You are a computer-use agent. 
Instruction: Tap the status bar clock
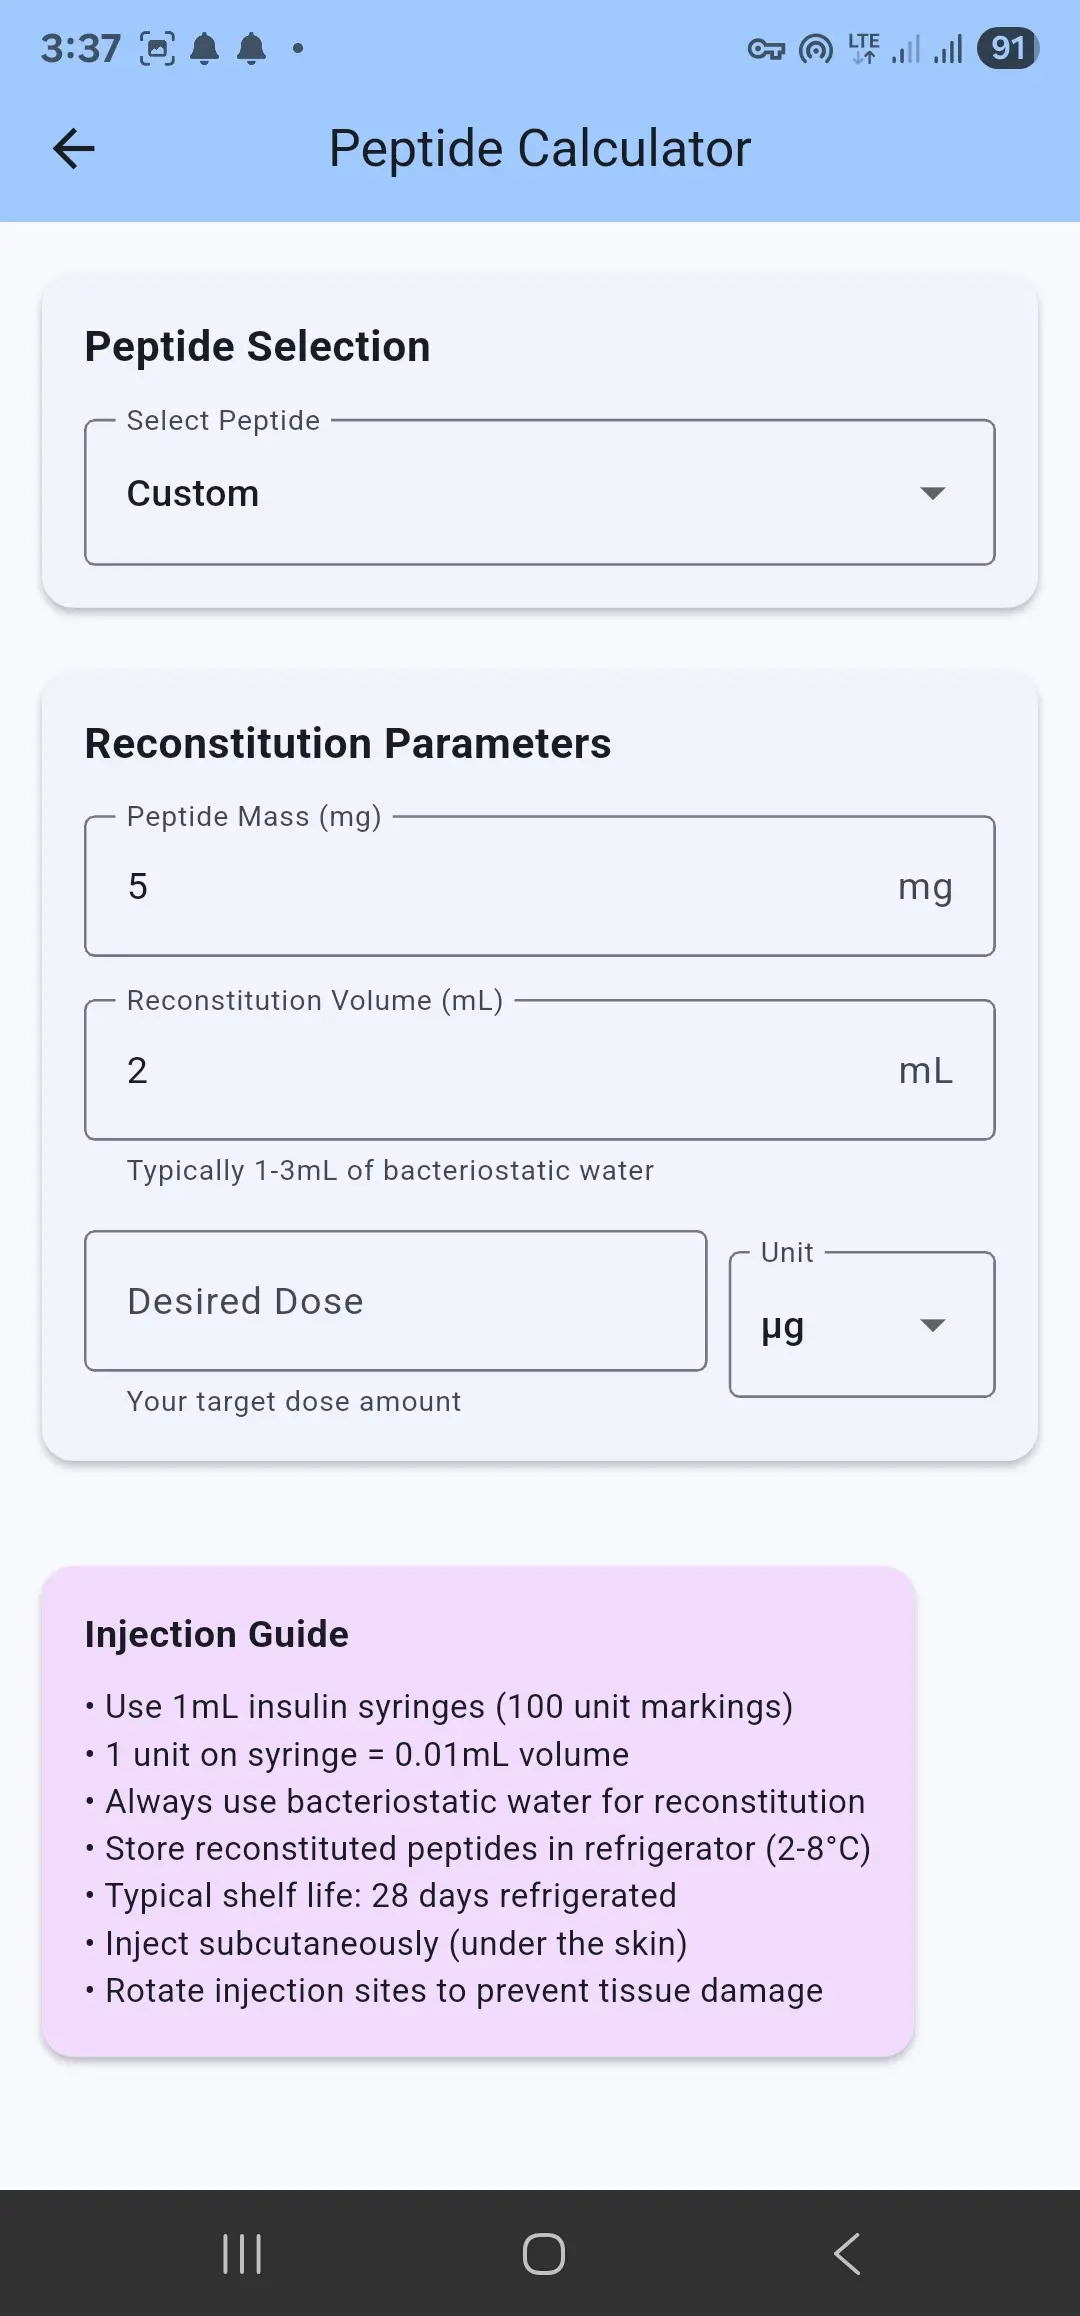(80, 49)
